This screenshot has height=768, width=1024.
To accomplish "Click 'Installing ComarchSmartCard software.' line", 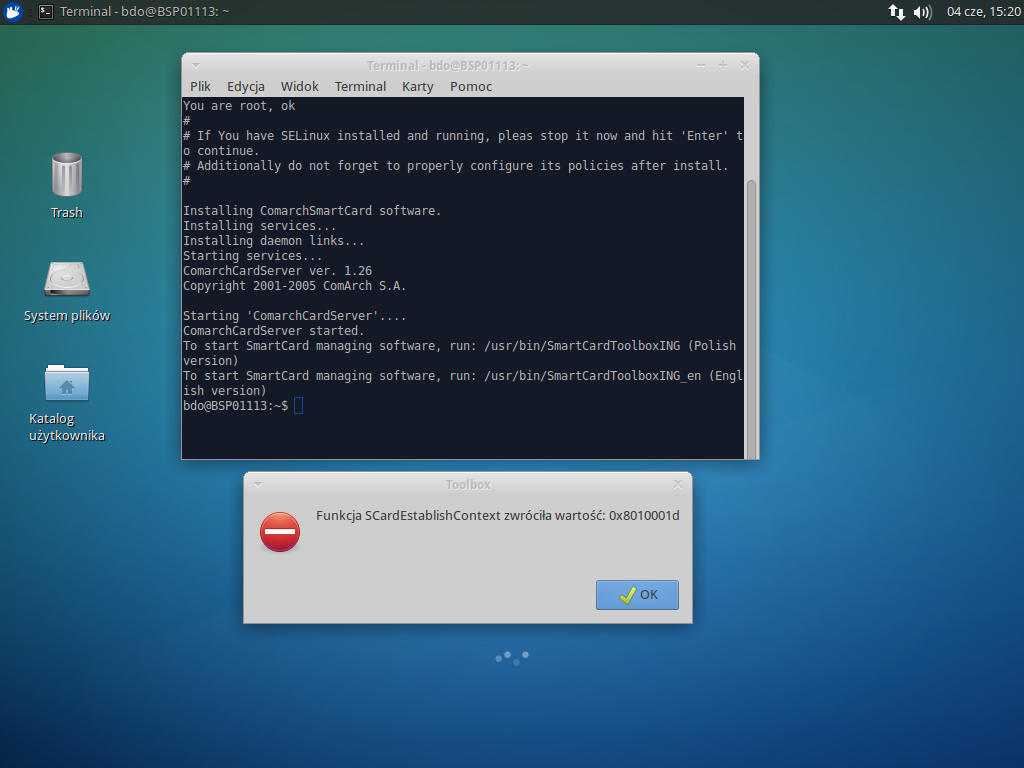I will click(312, 210).
